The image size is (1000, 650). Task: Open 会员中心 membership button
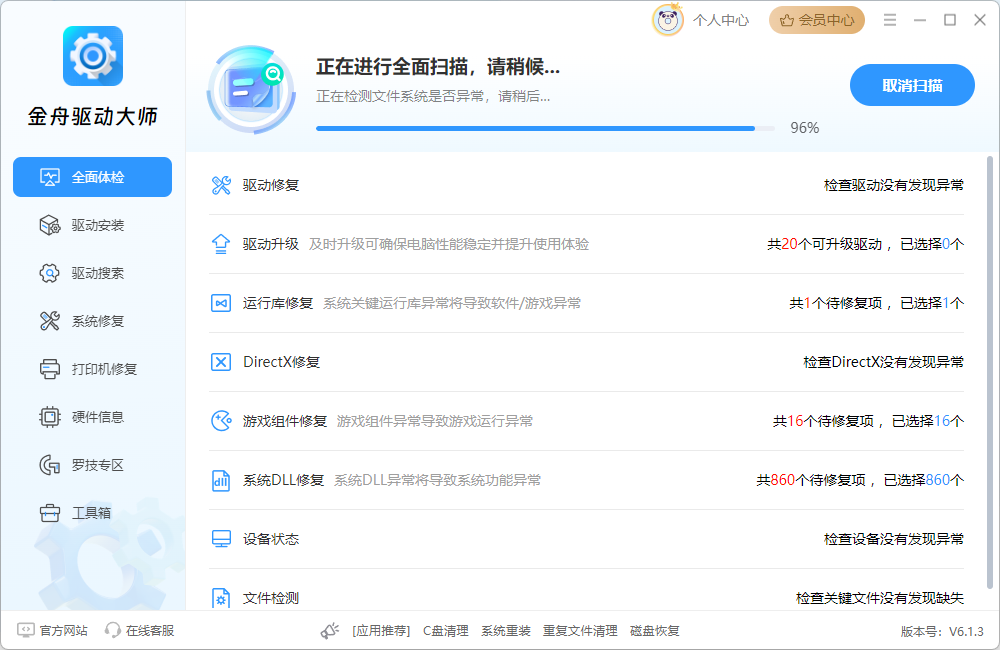tap(817, 20)
